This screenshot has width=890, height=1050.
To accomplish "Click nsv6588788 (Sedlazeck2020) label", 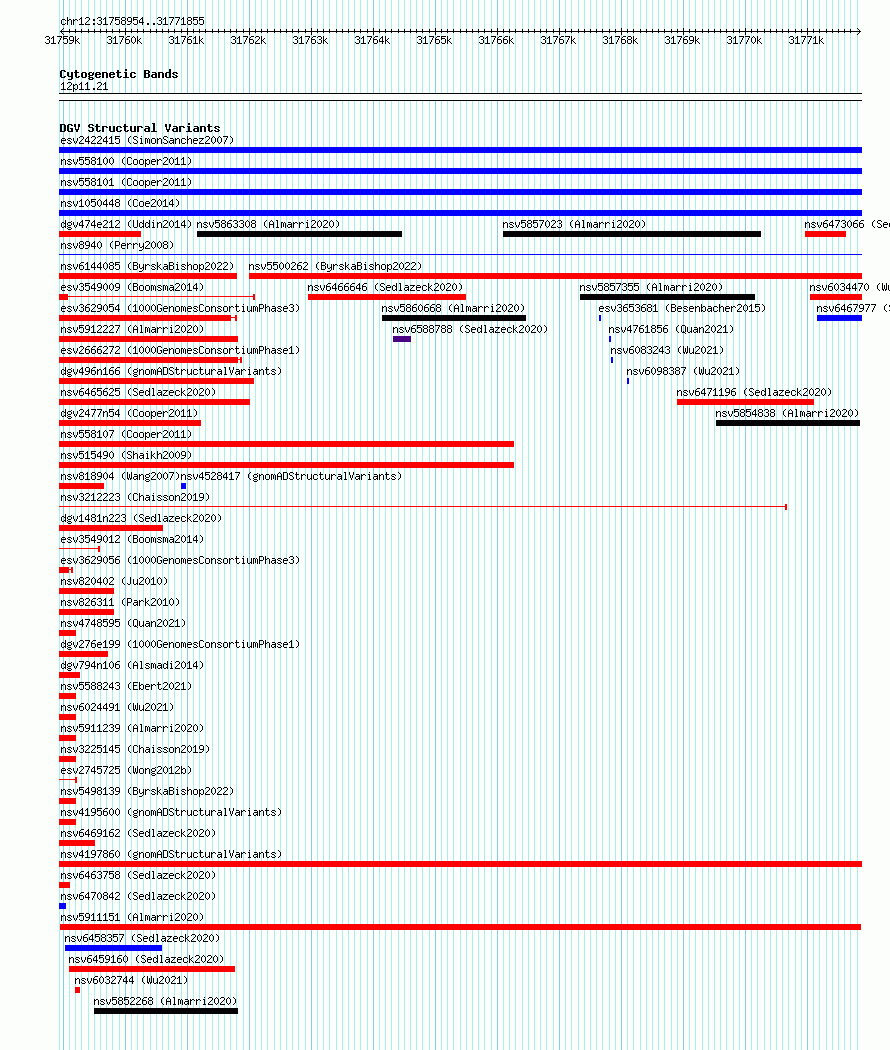I will tap(470, 329).
